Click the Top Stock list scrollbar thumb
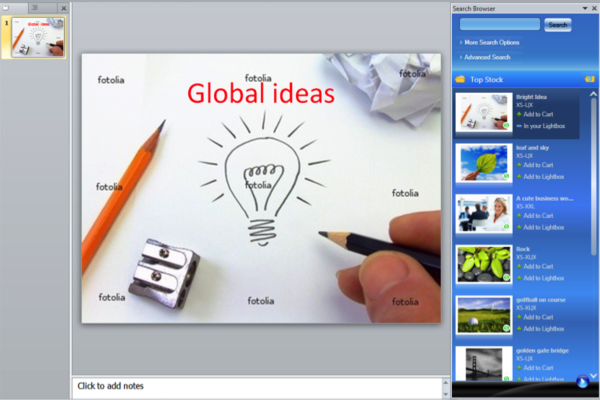Screen dimensions: 600x400 point(593,176)
